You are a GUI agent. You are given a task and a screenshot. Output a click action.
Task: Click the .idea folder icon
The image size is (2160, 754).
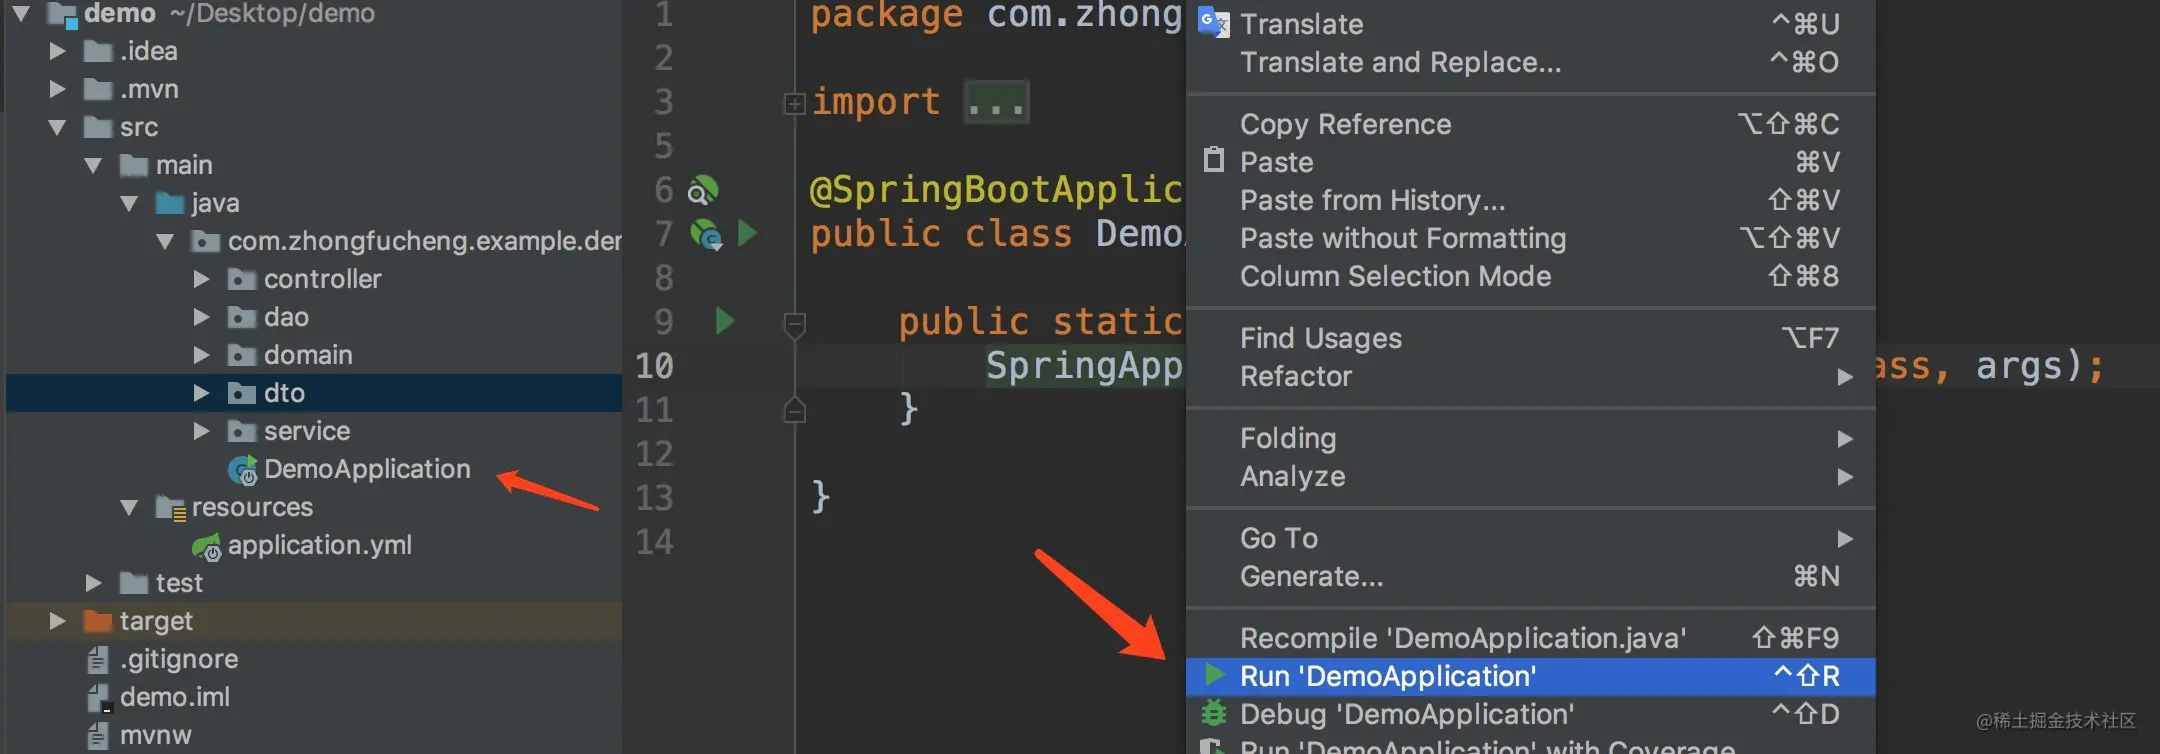[98, 51]
